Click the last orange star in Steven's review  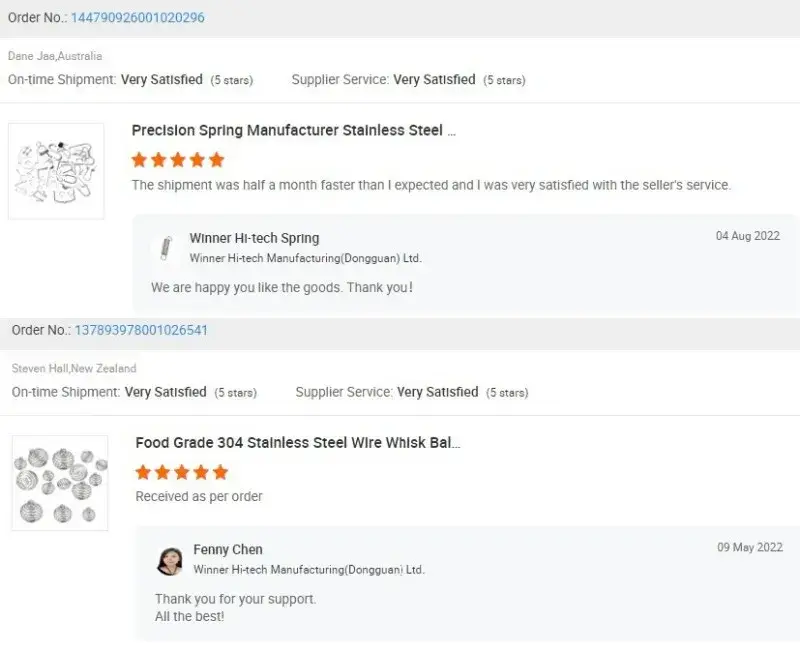tap(220, 472)
